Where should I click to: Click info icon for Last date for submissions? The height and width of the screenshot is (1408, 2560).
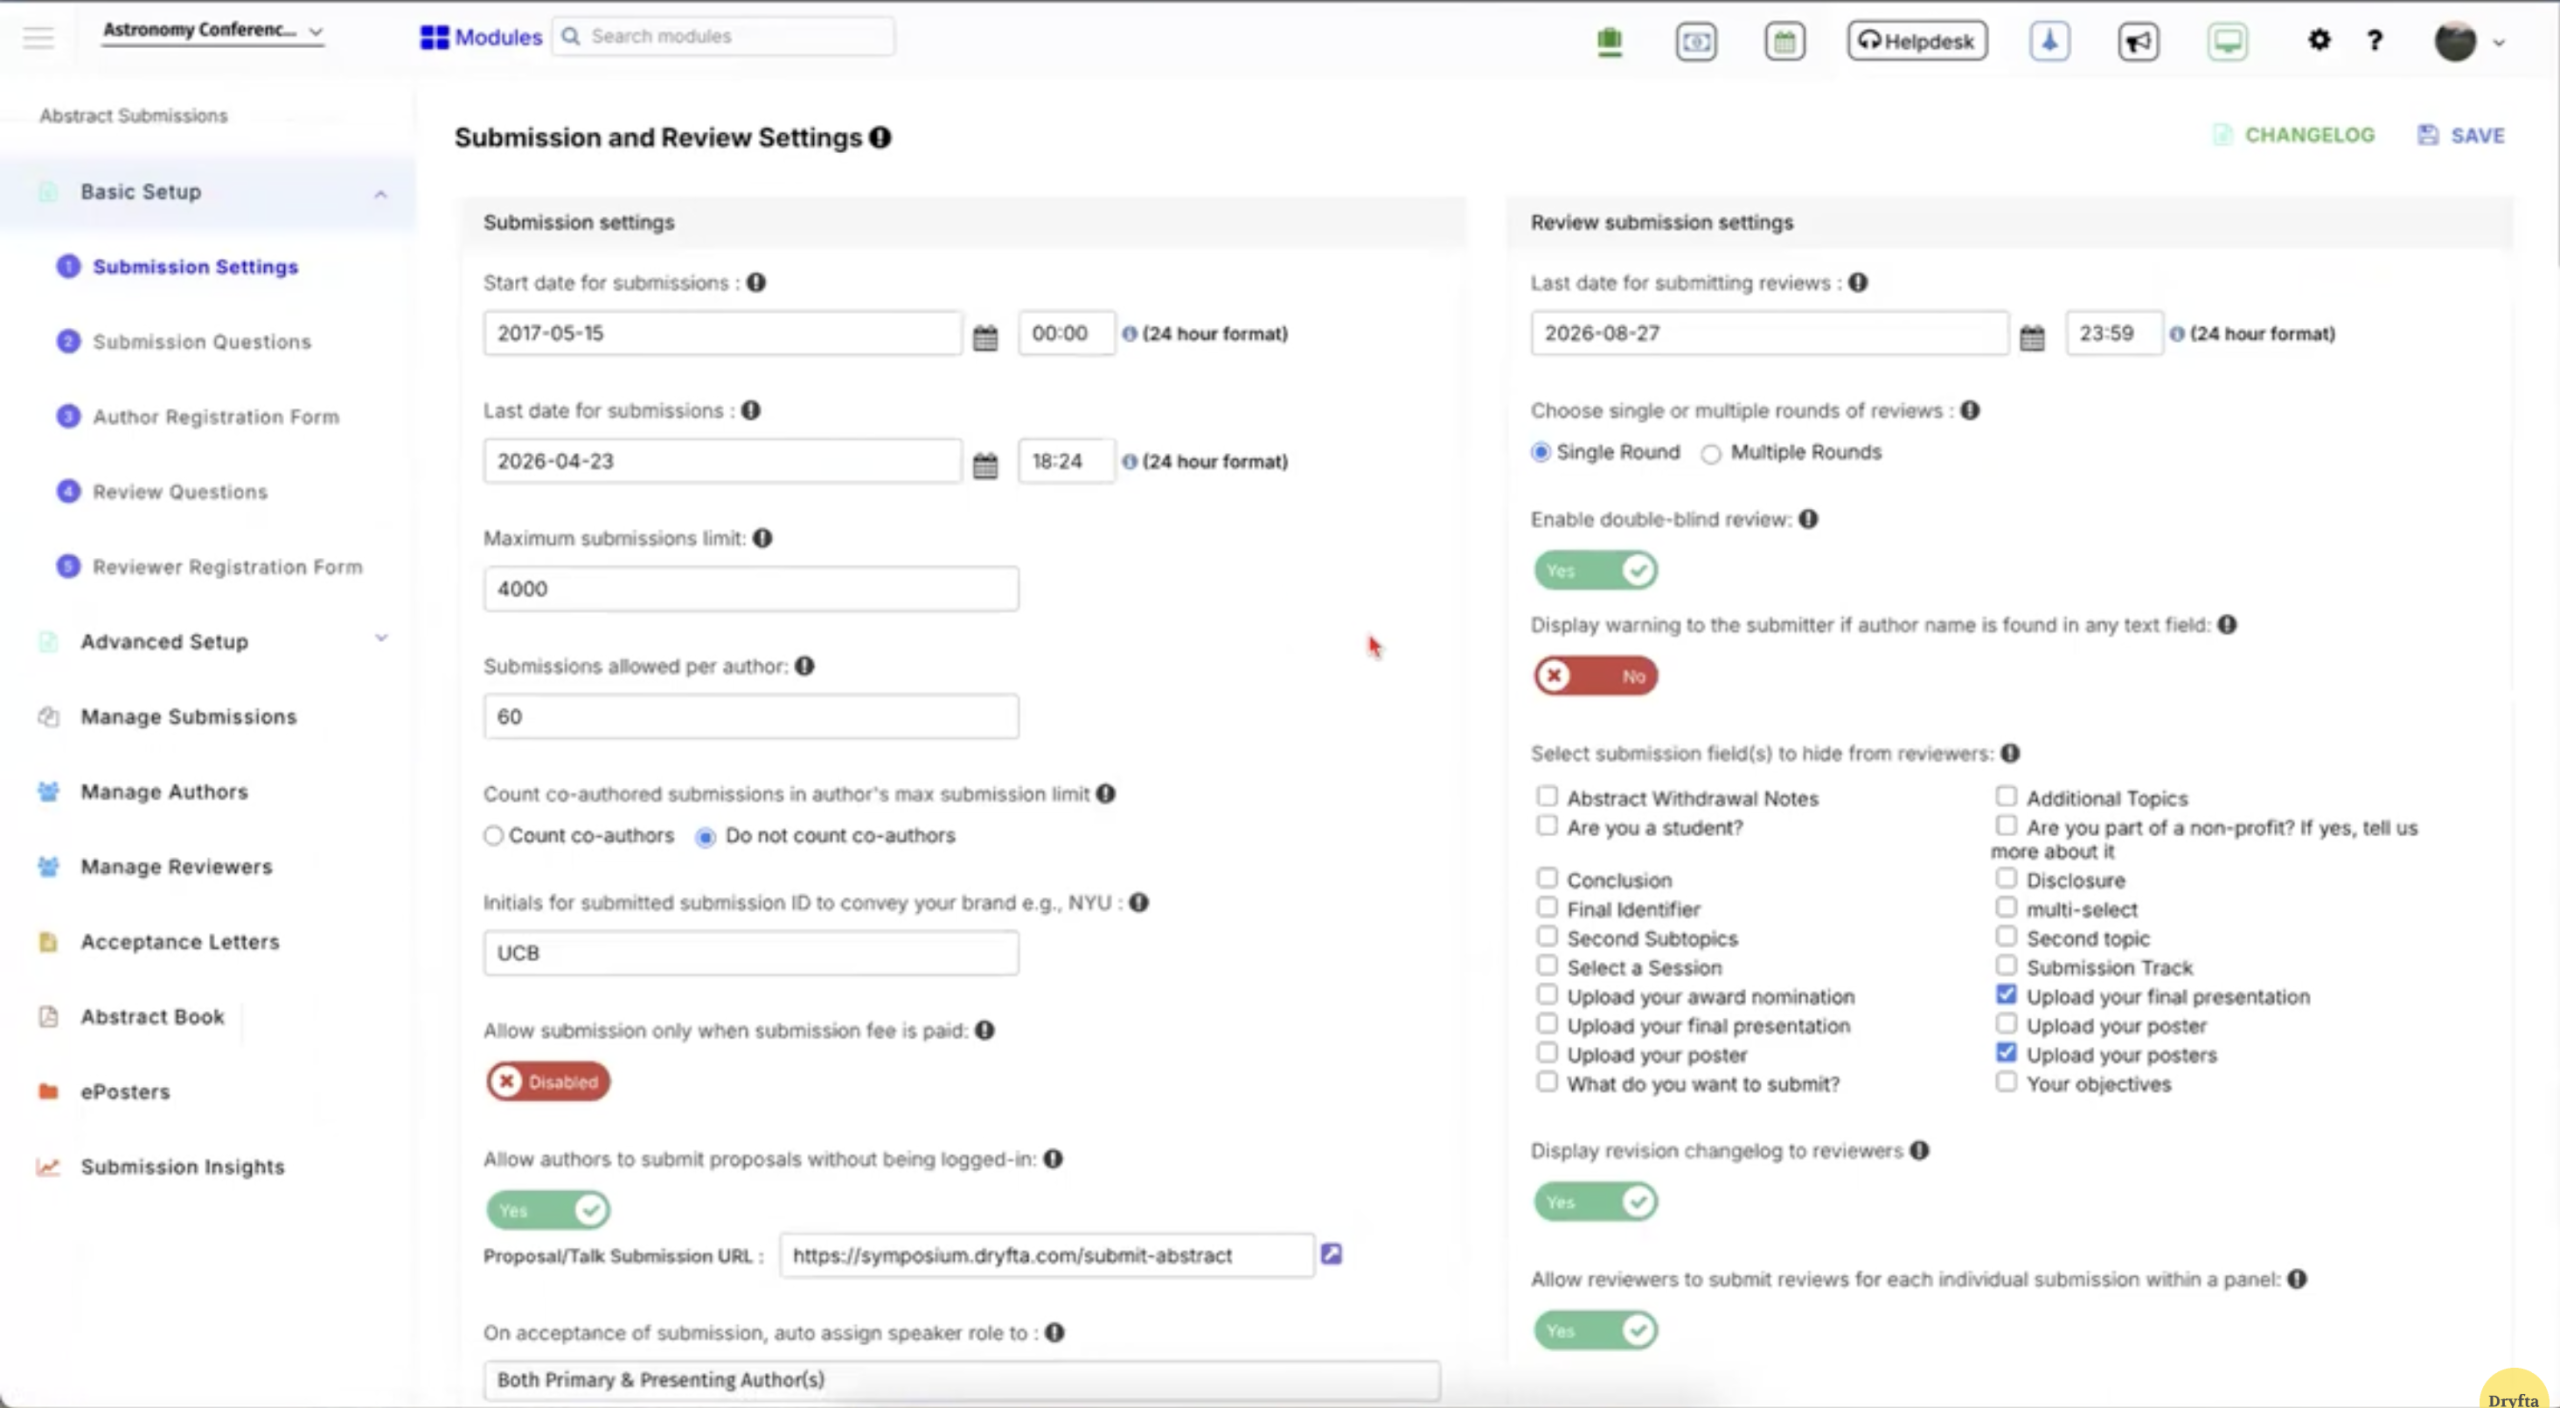coord(751,410)
